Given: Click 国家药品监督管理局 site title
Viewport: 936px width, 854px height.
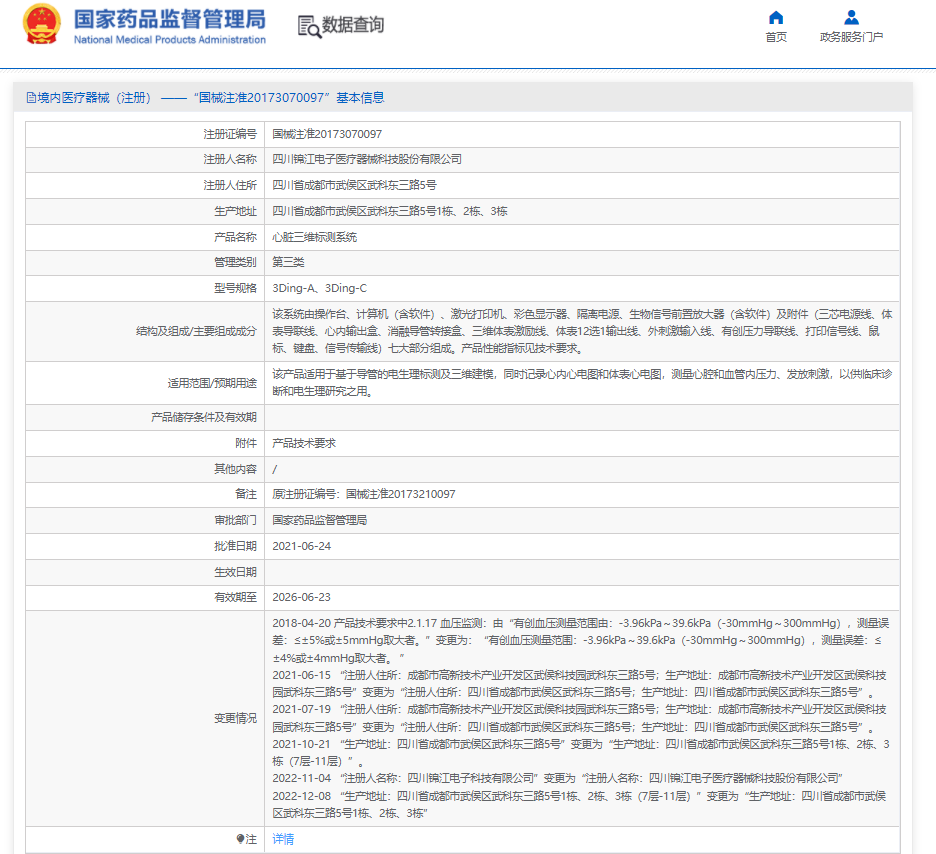Looking at the screenshot, I should [x=170, y=19].
